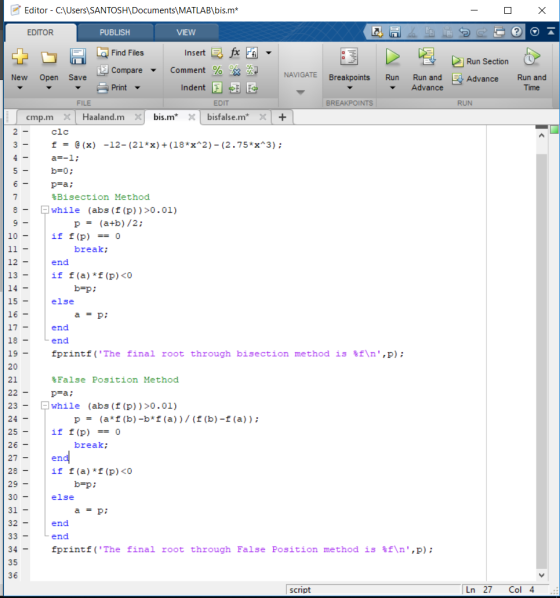Open the Haaland.m file tab
This screenshot has height=598, width=560.
[103, 117]
